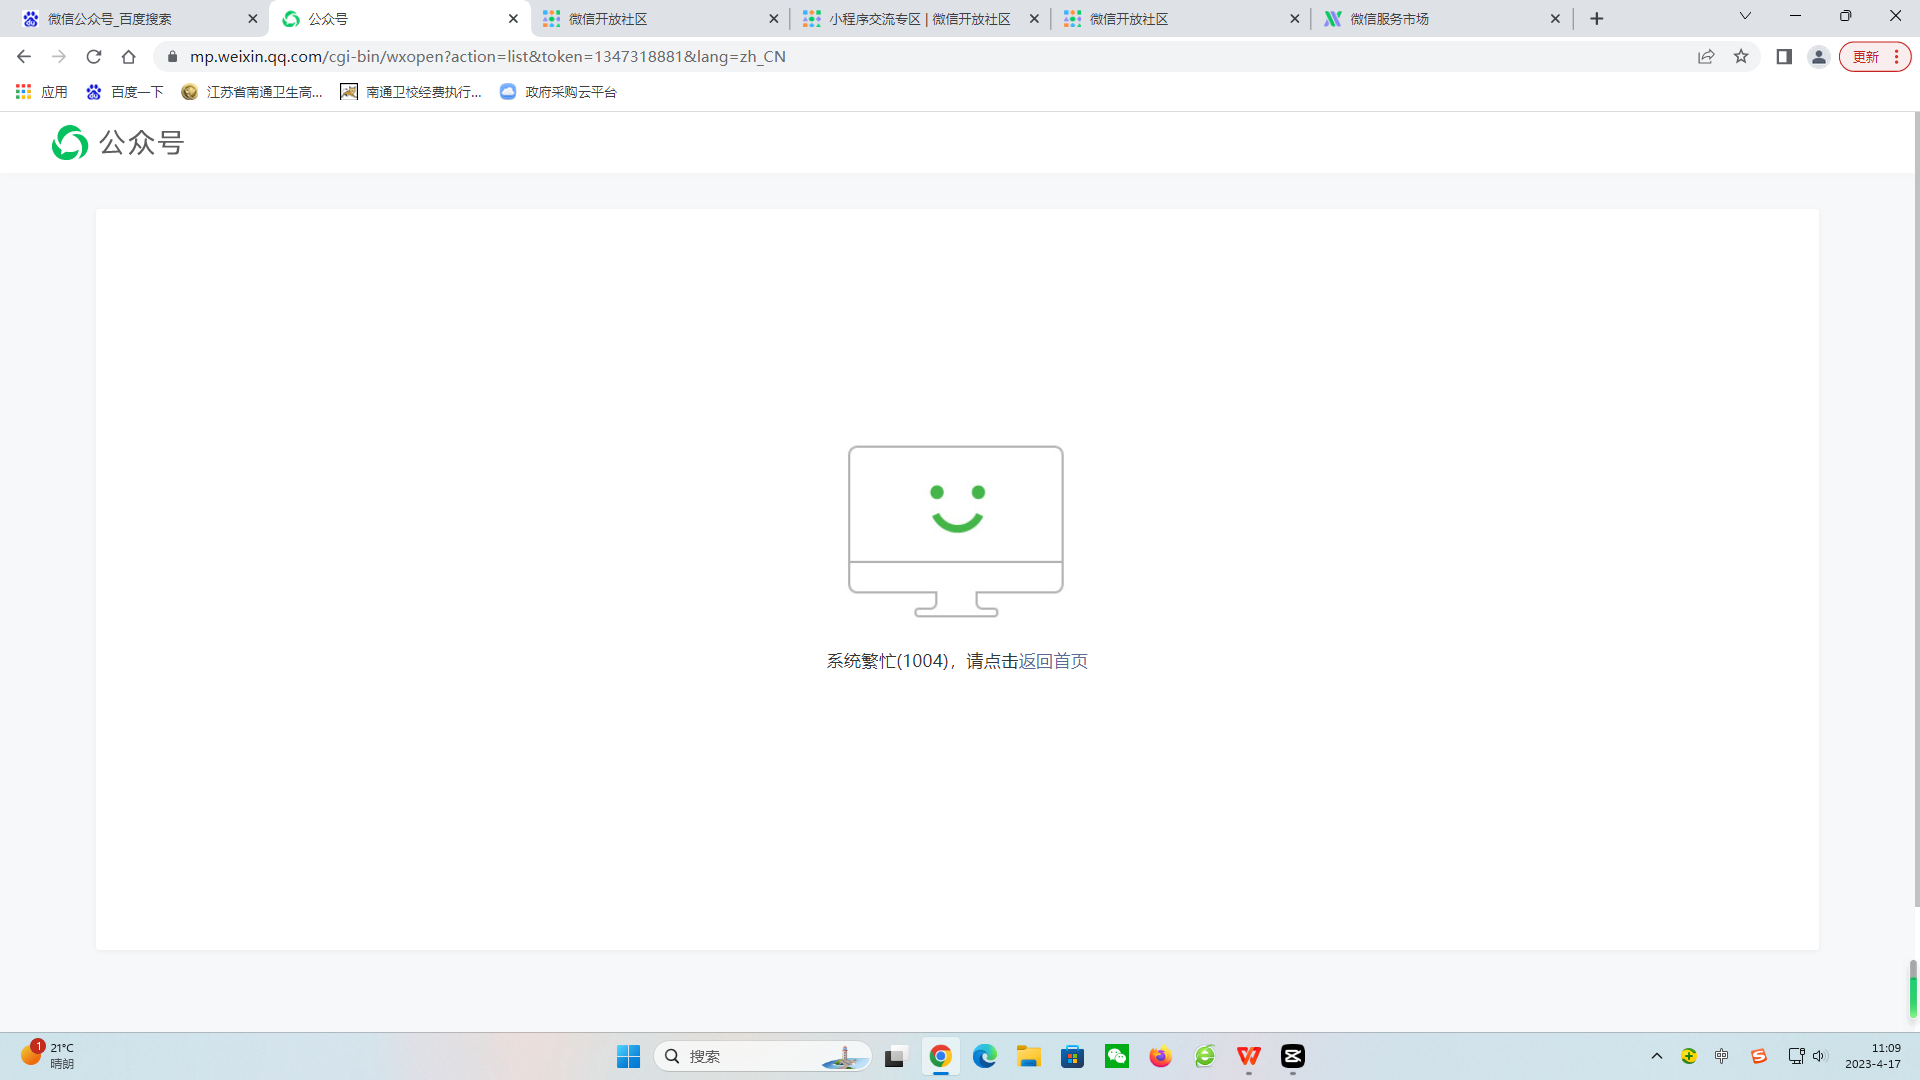This screenshot has height=1080, width=1920.
Task: Bookmark this page with star icon
Action: point(1741,57)
